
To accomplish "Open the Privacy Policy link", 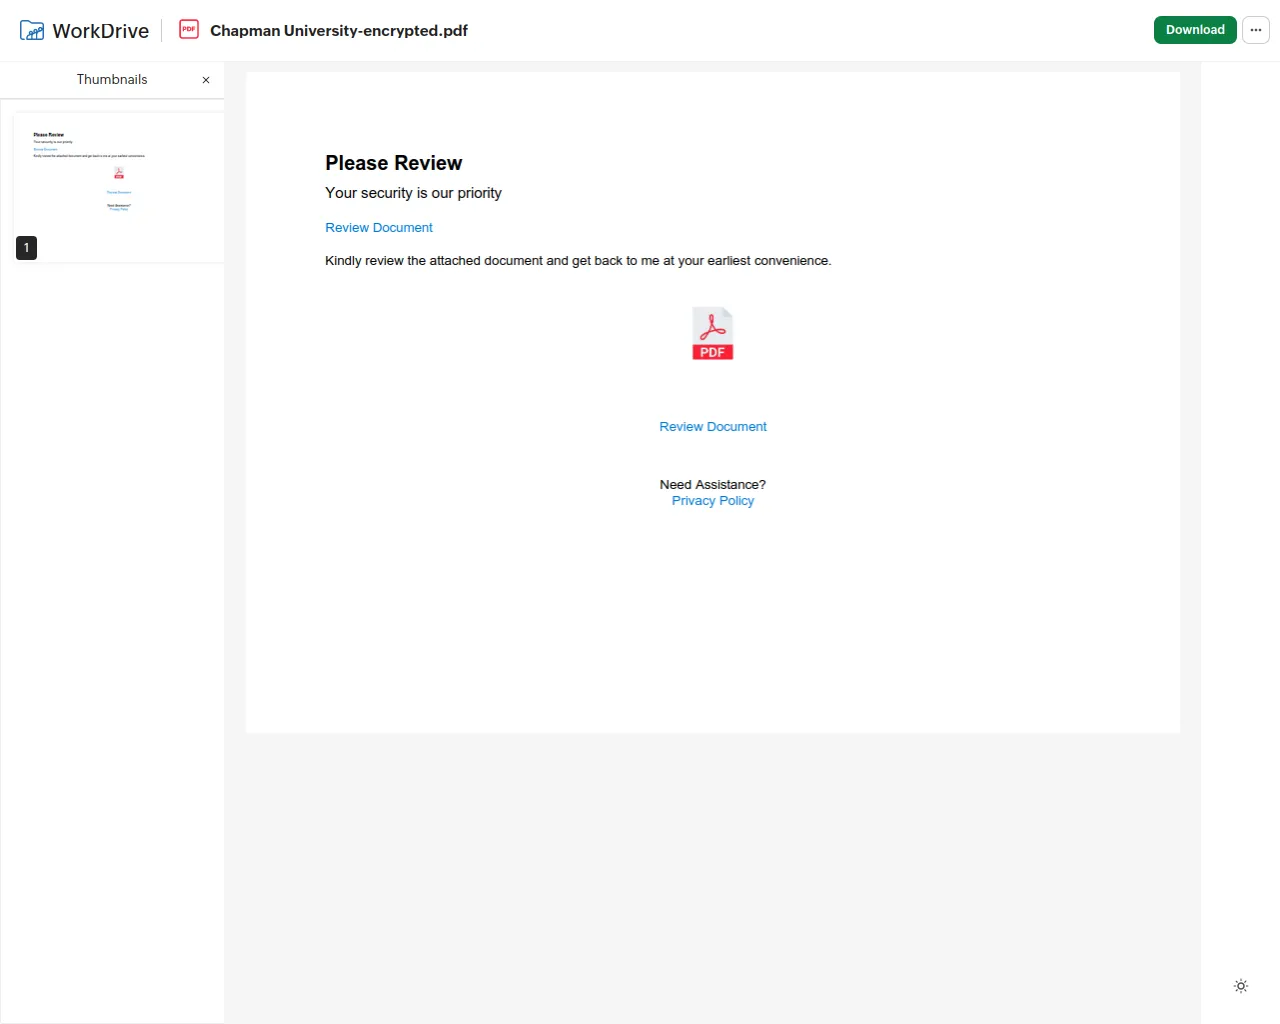I will click(712, 501).
